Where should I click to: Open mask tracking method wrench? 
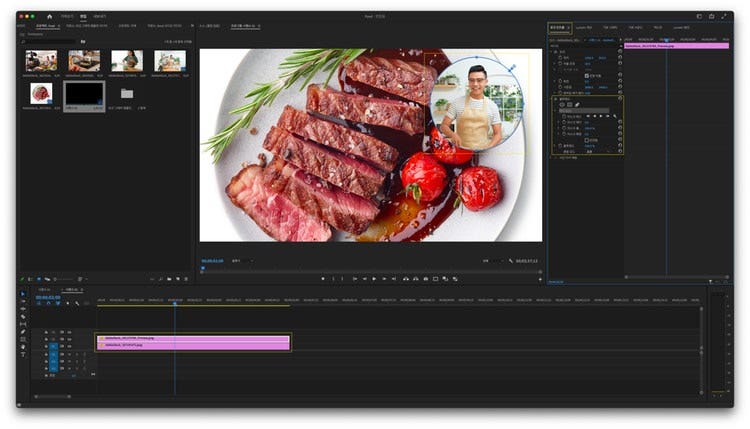[x=615, y=116]
